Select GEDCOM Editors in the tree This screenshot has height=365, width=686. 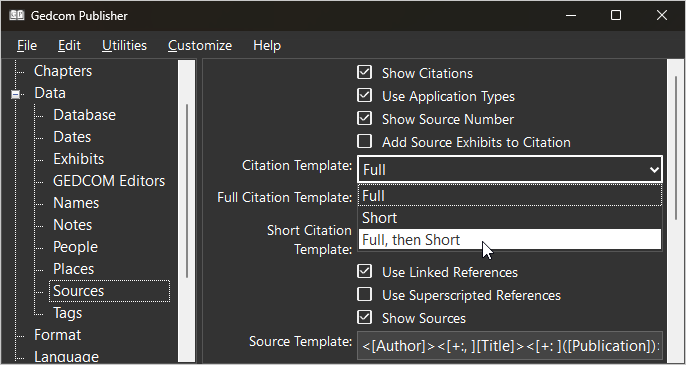click(109, 181)
